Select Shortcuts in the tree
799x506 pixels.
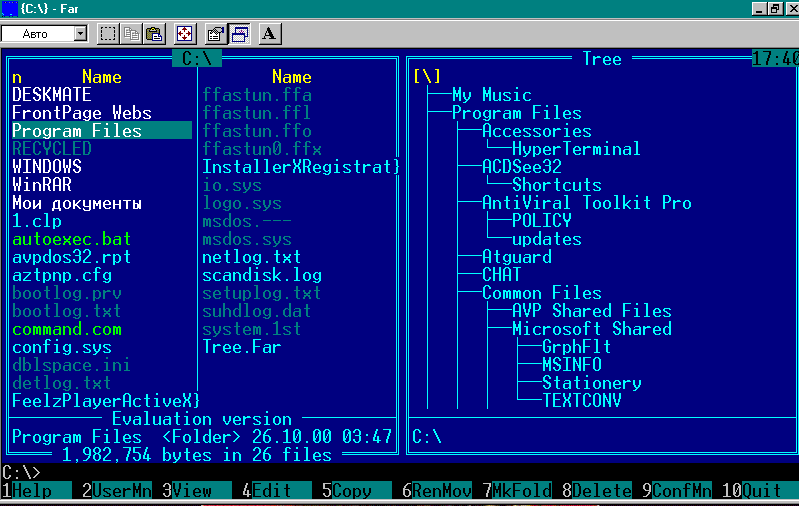(556, 185)
